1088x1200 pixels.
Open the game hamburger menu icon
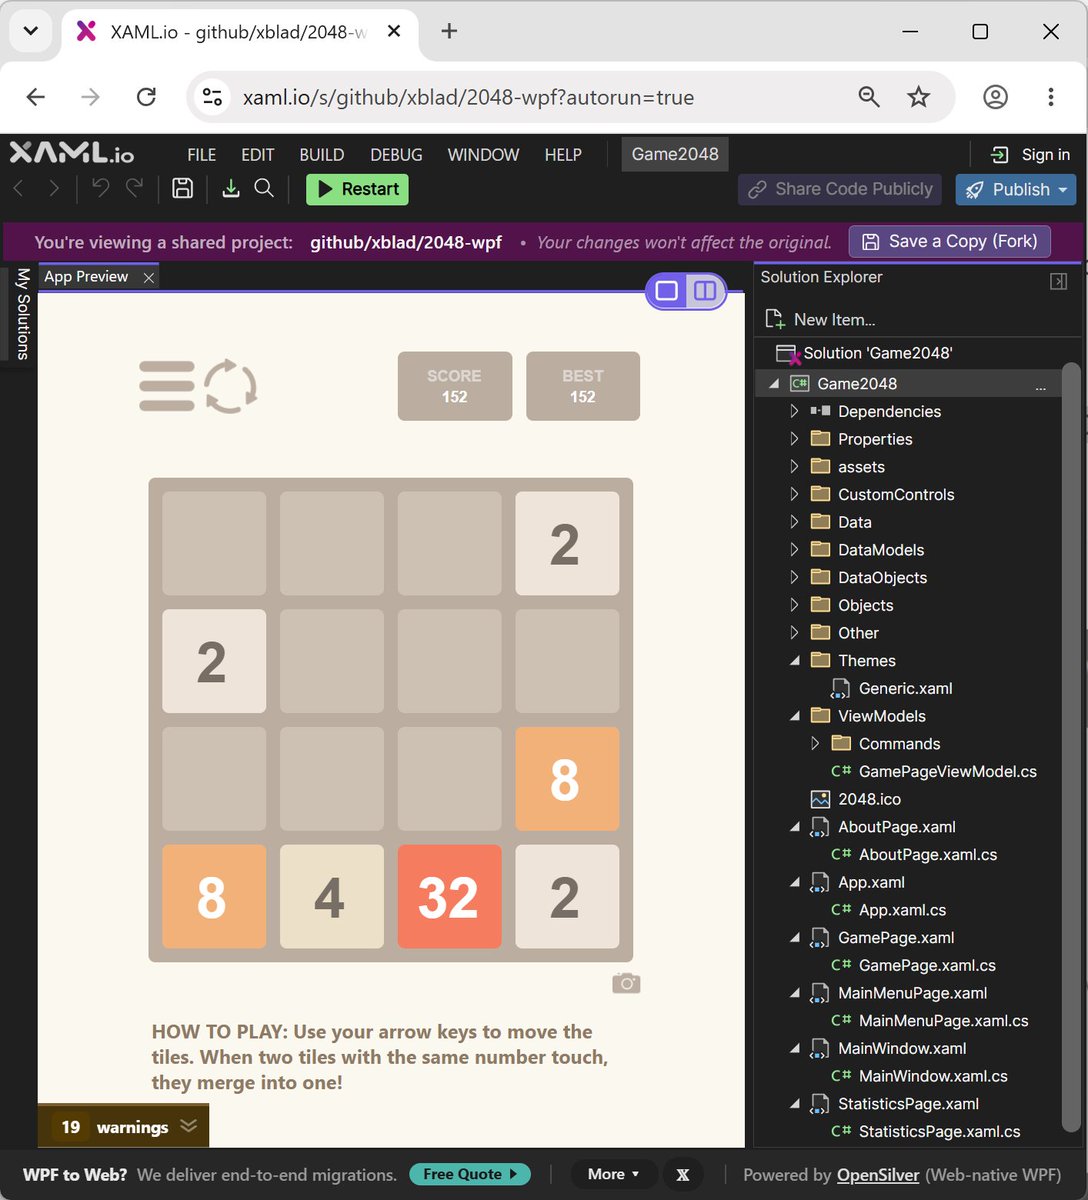pos(167,386)
